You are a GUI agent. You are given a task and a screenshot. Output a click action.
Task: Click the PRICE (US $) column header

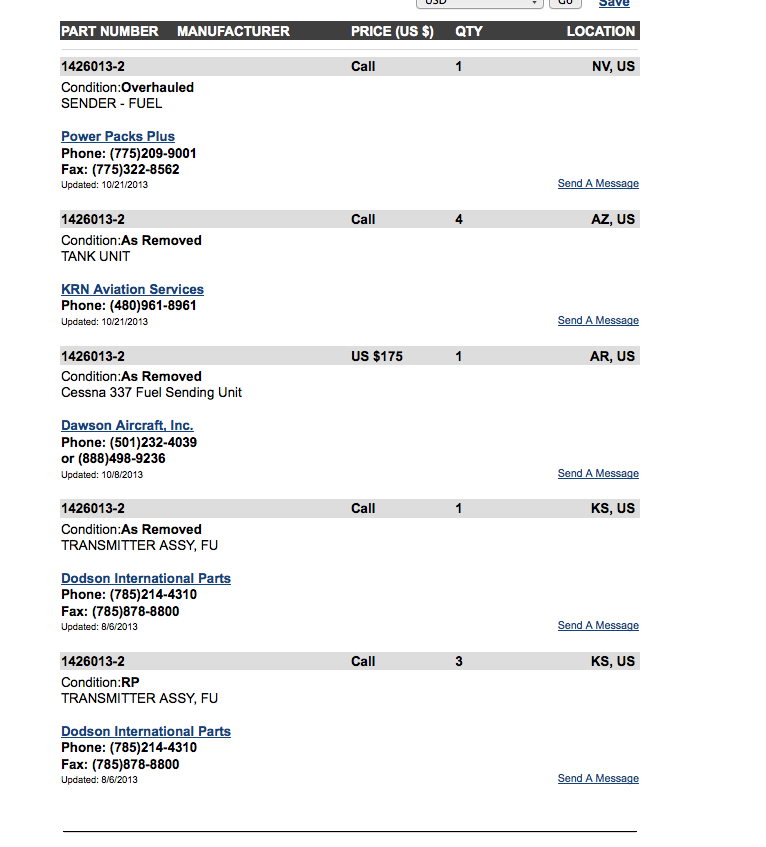(392, 31)
